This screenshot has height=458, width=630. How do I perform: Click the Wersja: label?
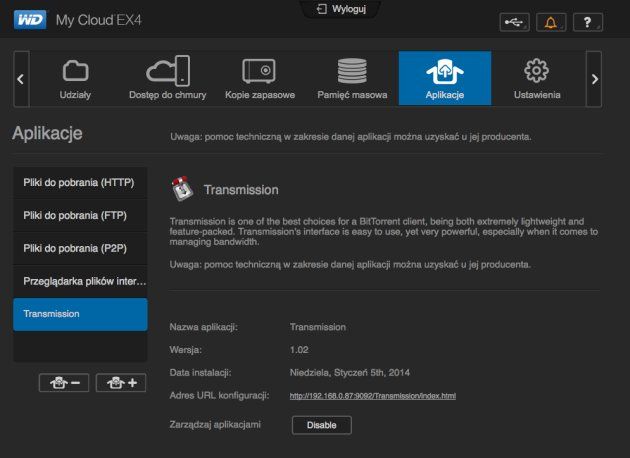pyautogui.click(x=186, y=350)
